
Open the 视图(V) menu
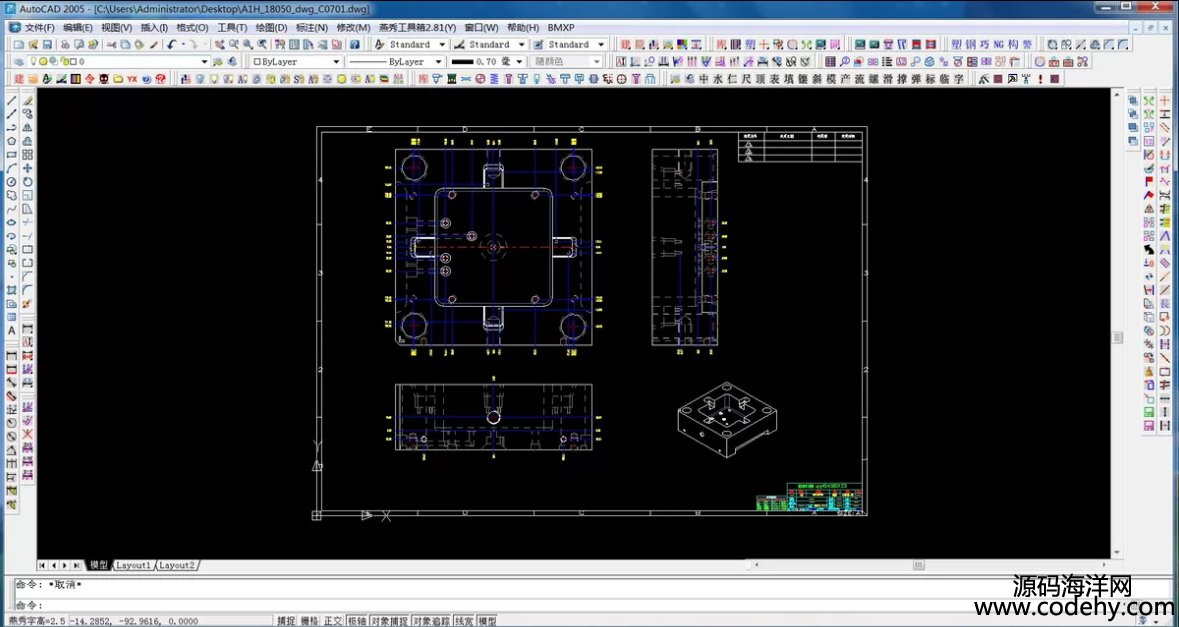(117, 28)
